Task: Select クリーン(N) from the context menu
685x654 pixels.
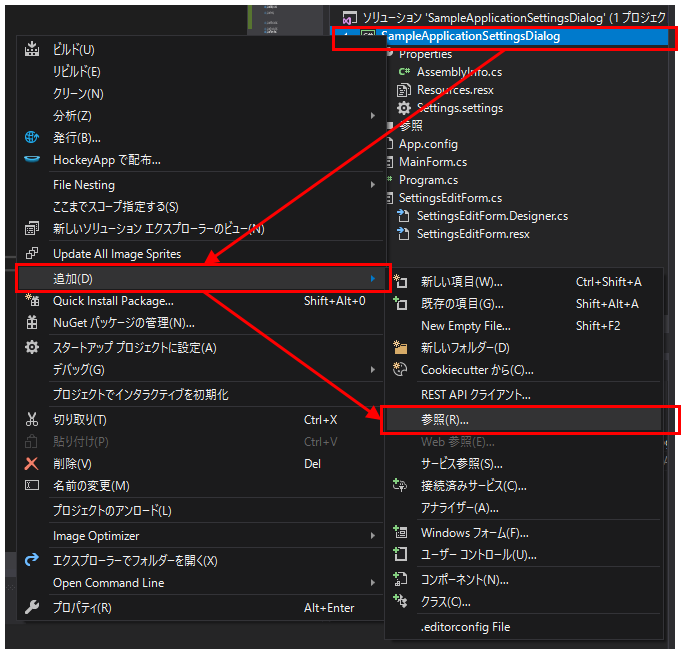Action: pyautogui.click(x=78, y=93)
